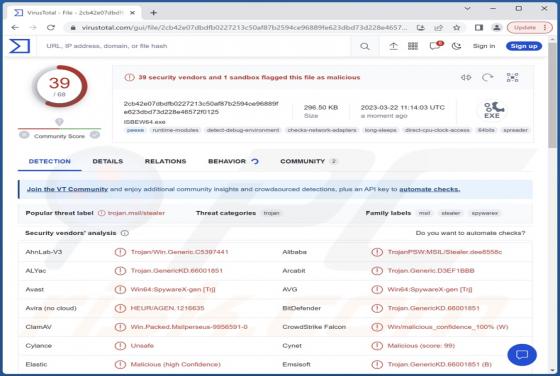The height and width of the screenshot is (376, 560).
Task: Click the Chrome Update button
Action: [x=529, y=27]
